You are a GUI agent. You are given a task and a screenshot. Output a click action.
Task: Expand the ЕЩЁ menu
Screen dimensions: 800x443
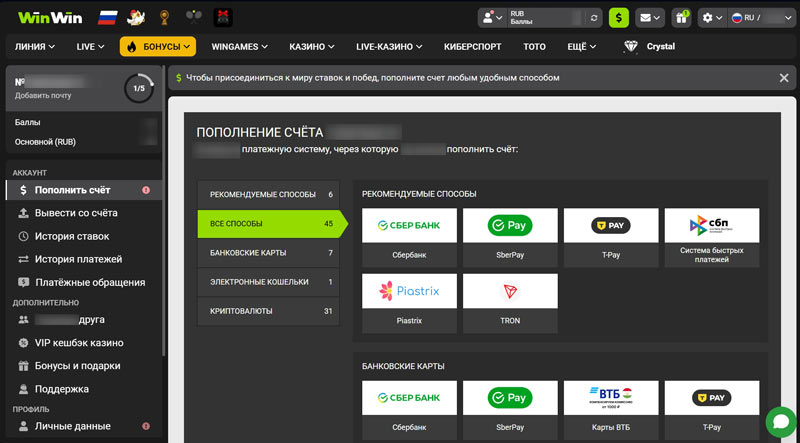[x=582, y=46]
